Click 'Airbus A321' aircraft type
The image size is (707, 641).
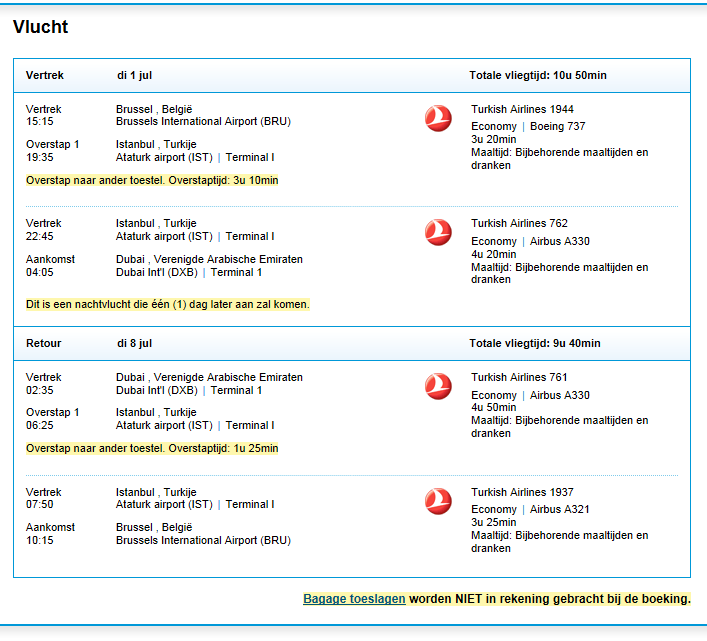pyautogui.click(x=559, y=509)
